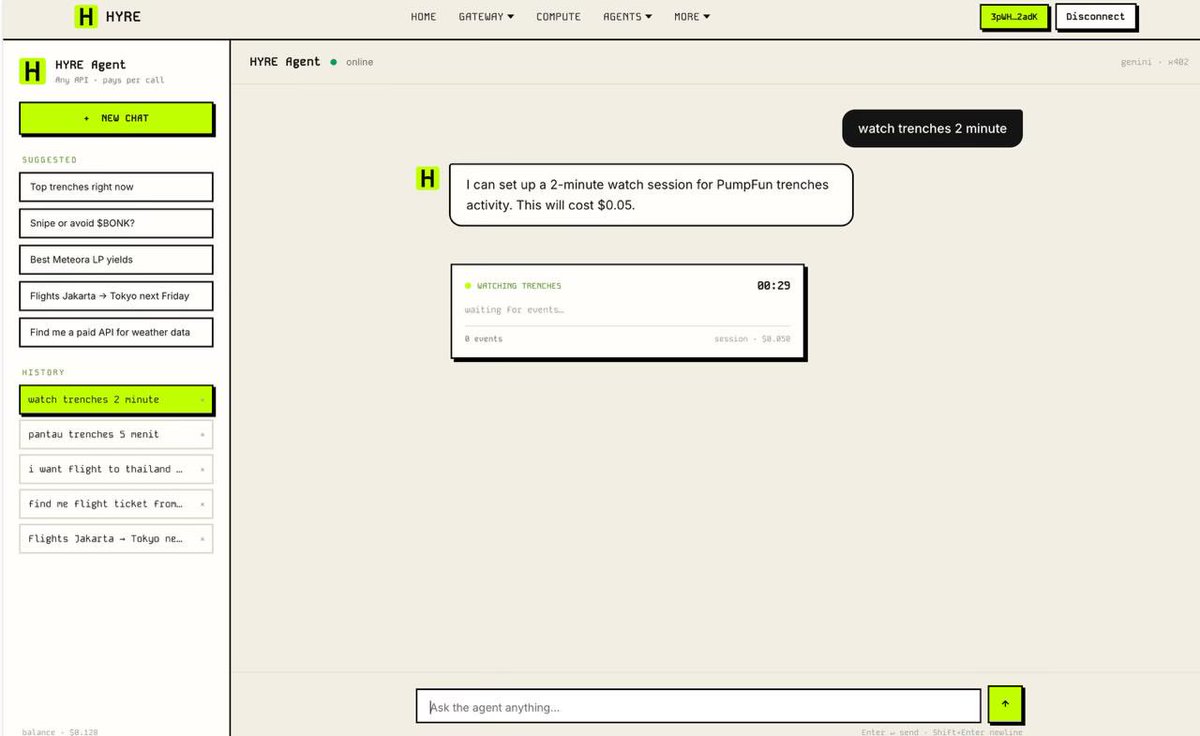Open history chat 'i want flight to thailand'

pyautogui.click(x=116, y=470)
